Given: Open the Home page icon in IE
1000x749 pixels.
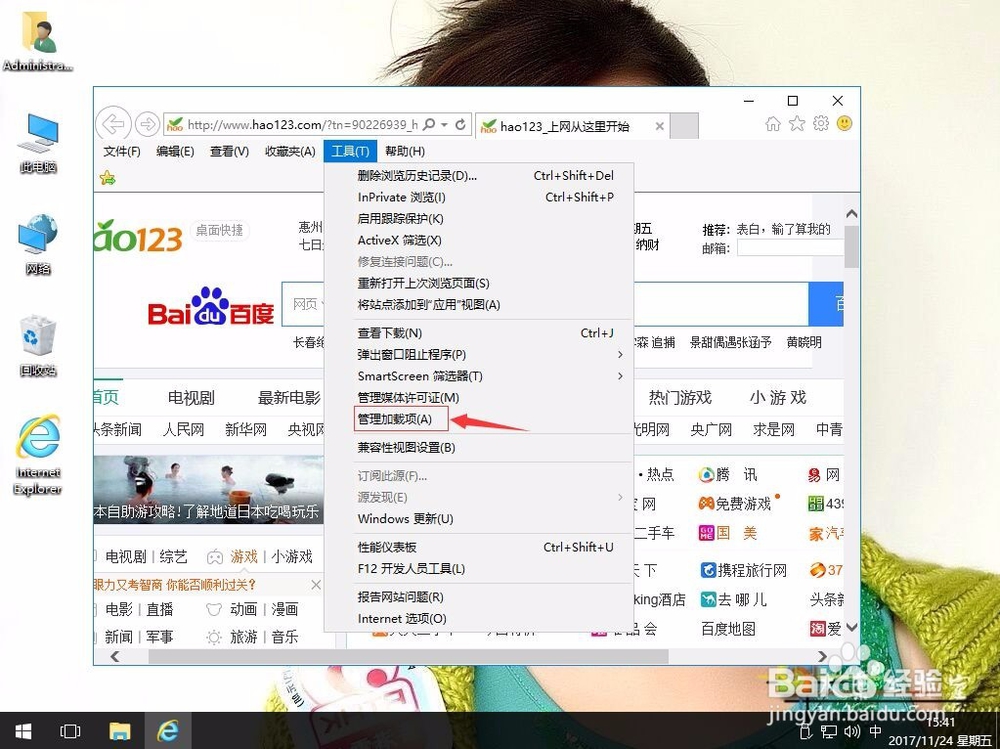Looking at the screenshot, I should point(772,124).
